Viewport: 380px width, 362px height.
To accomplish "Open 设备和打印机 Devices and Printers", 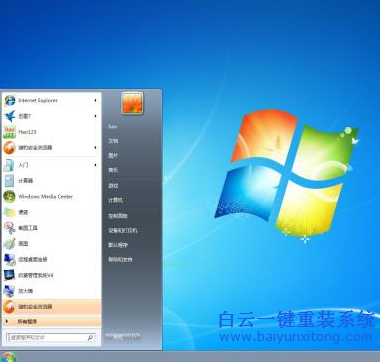I will [123, 230].
